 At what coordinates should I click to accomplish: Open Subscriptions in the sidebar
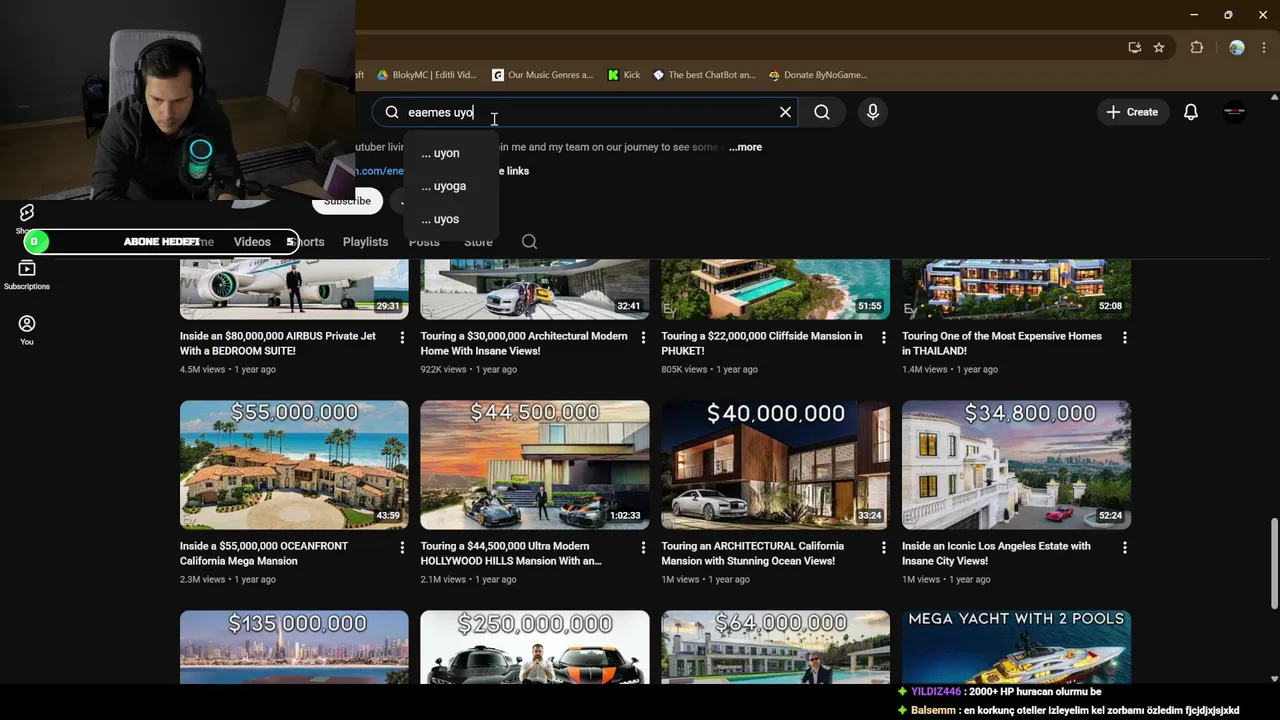click(x=27, y=275)
